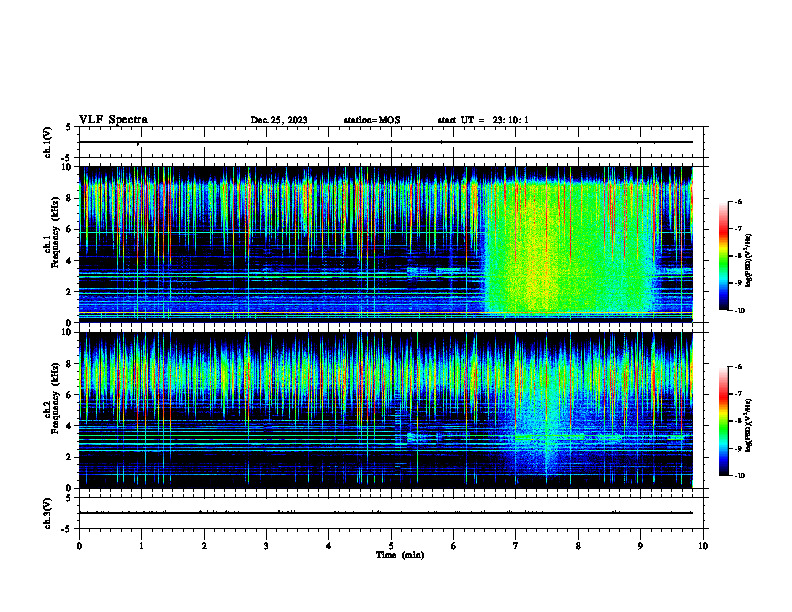The height and width of the screenshot is (612, 792).
Task: Click the ch.3 voltage waveform trace
Action: tap(386, 513)
